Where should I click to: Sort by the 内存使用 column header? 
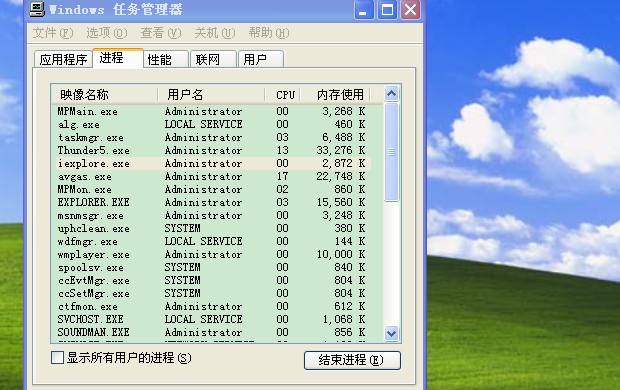(335, 95)
